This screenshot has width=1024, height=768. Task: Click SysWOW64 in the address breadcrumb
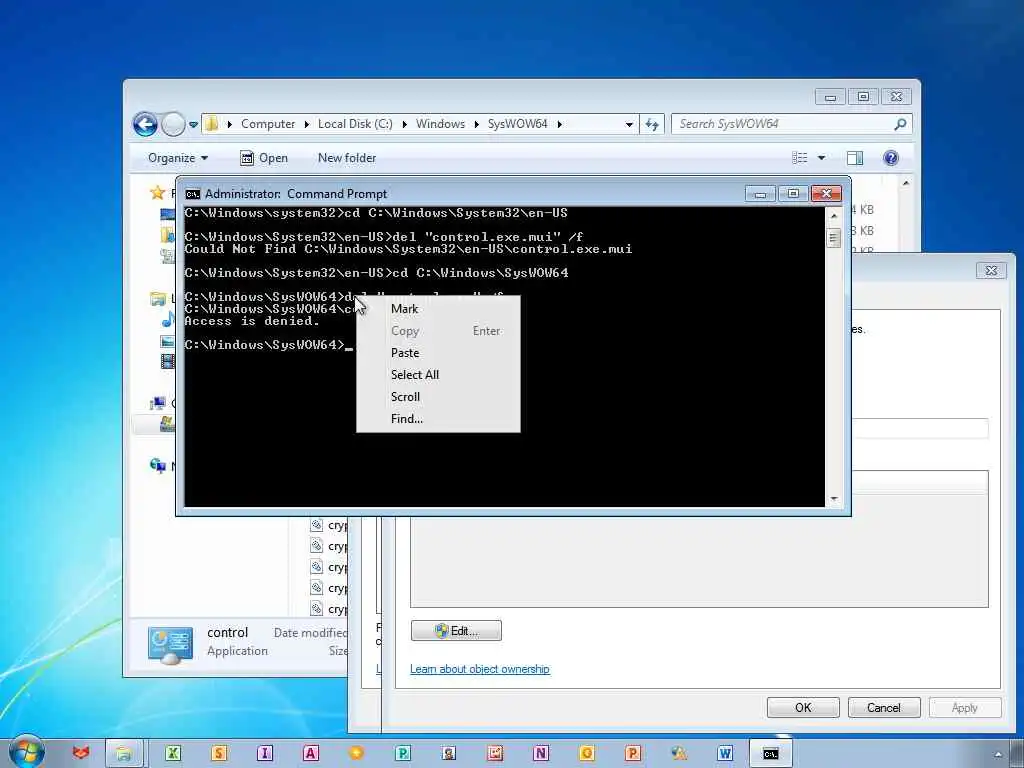(x=517, y=124)
